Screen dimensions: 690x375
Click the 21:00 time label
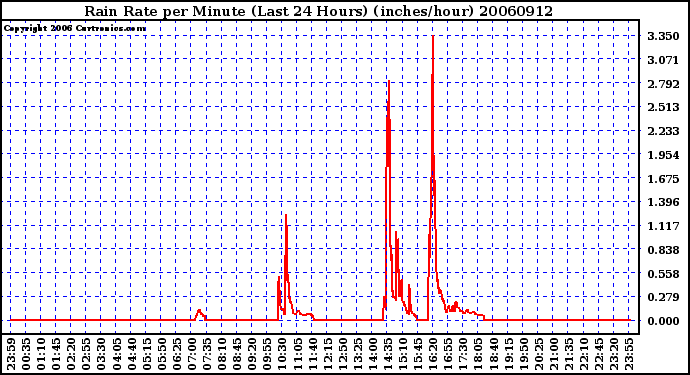pos(554,354)
